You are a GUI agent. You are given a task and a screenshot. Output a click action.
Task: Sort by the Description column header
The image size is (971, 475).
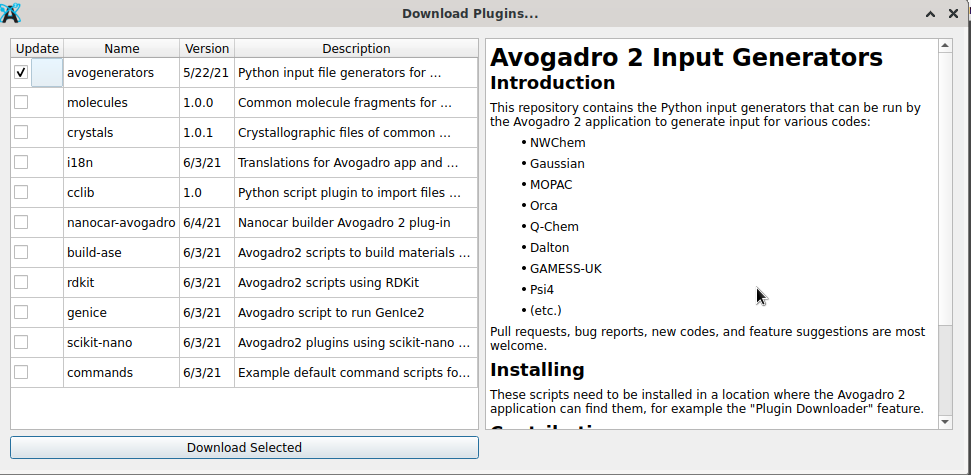pyautogui.click(x=356, y=48)
